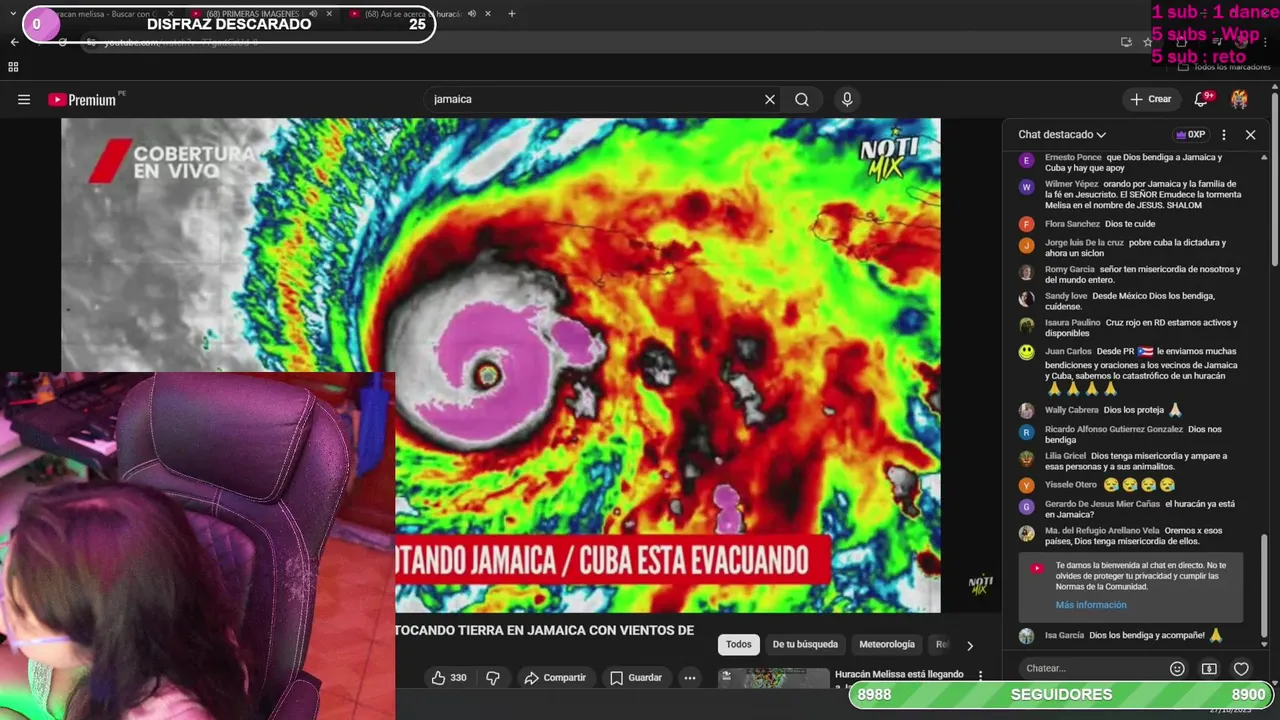Viewport: 1280px width, 720px height.
Task: Open Super Chat purchase dollar icon
Action: click(x=1209, y=668)
